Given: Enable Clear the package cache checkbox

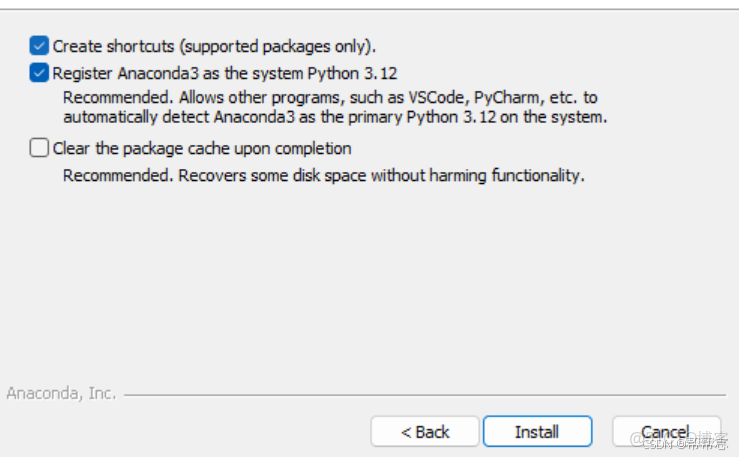Looking at the screenshot, I should coord(39,148).
